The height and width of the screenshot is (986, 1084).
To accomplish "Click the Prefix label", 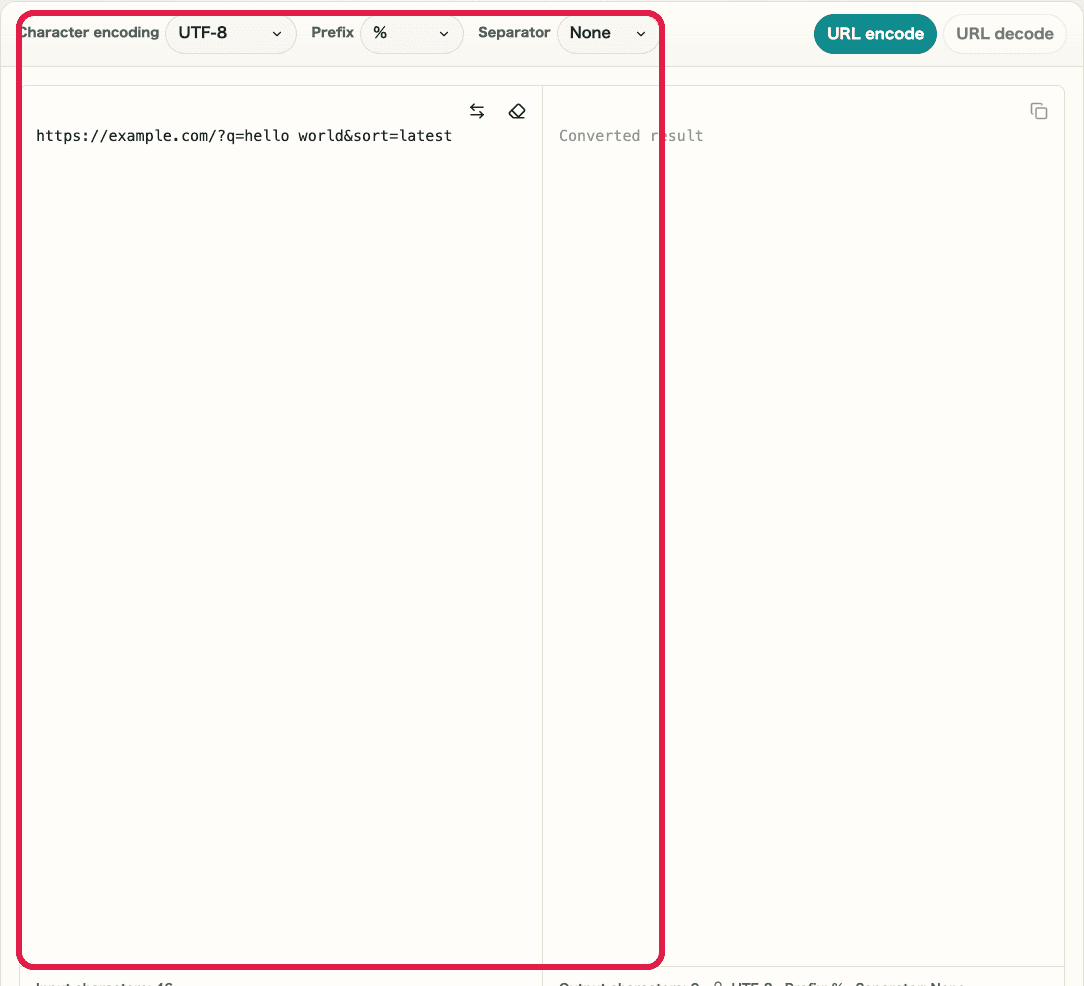I will pos(332,32).
